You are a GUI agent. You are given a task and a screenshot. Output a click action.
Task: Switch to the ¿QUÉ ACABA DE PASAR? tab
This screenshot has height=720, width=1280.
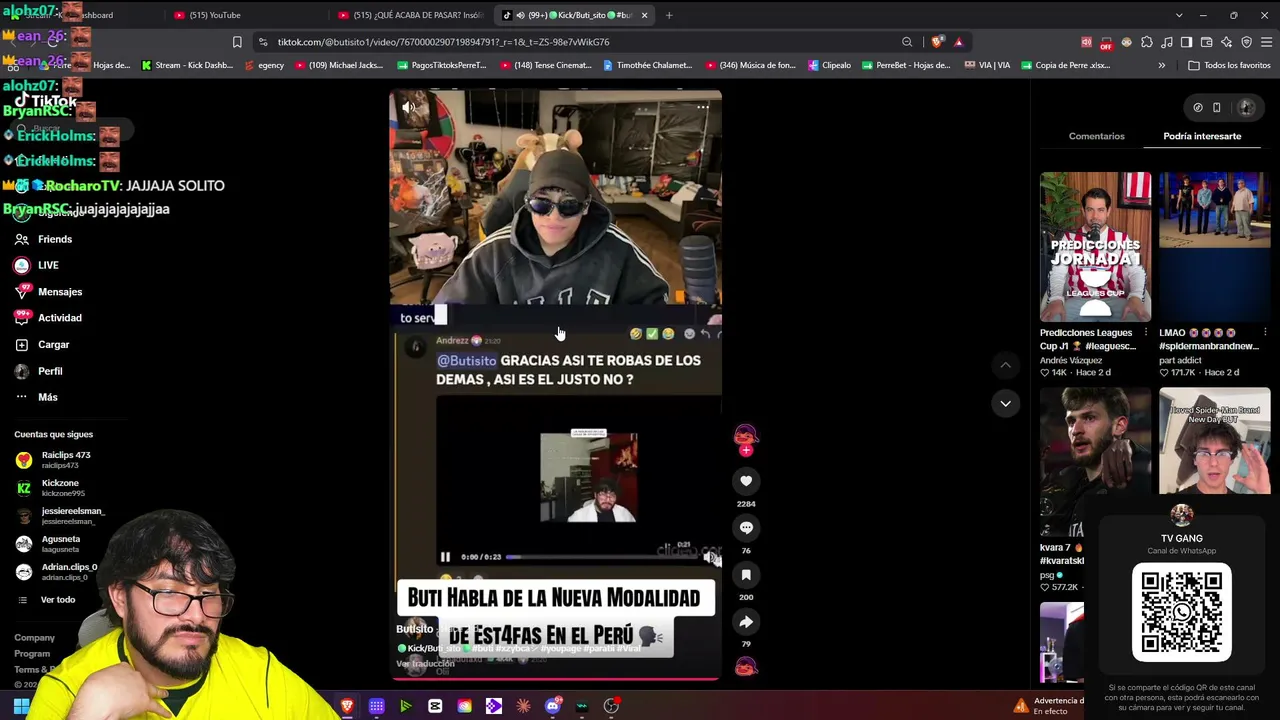click(x=410, y=15)
